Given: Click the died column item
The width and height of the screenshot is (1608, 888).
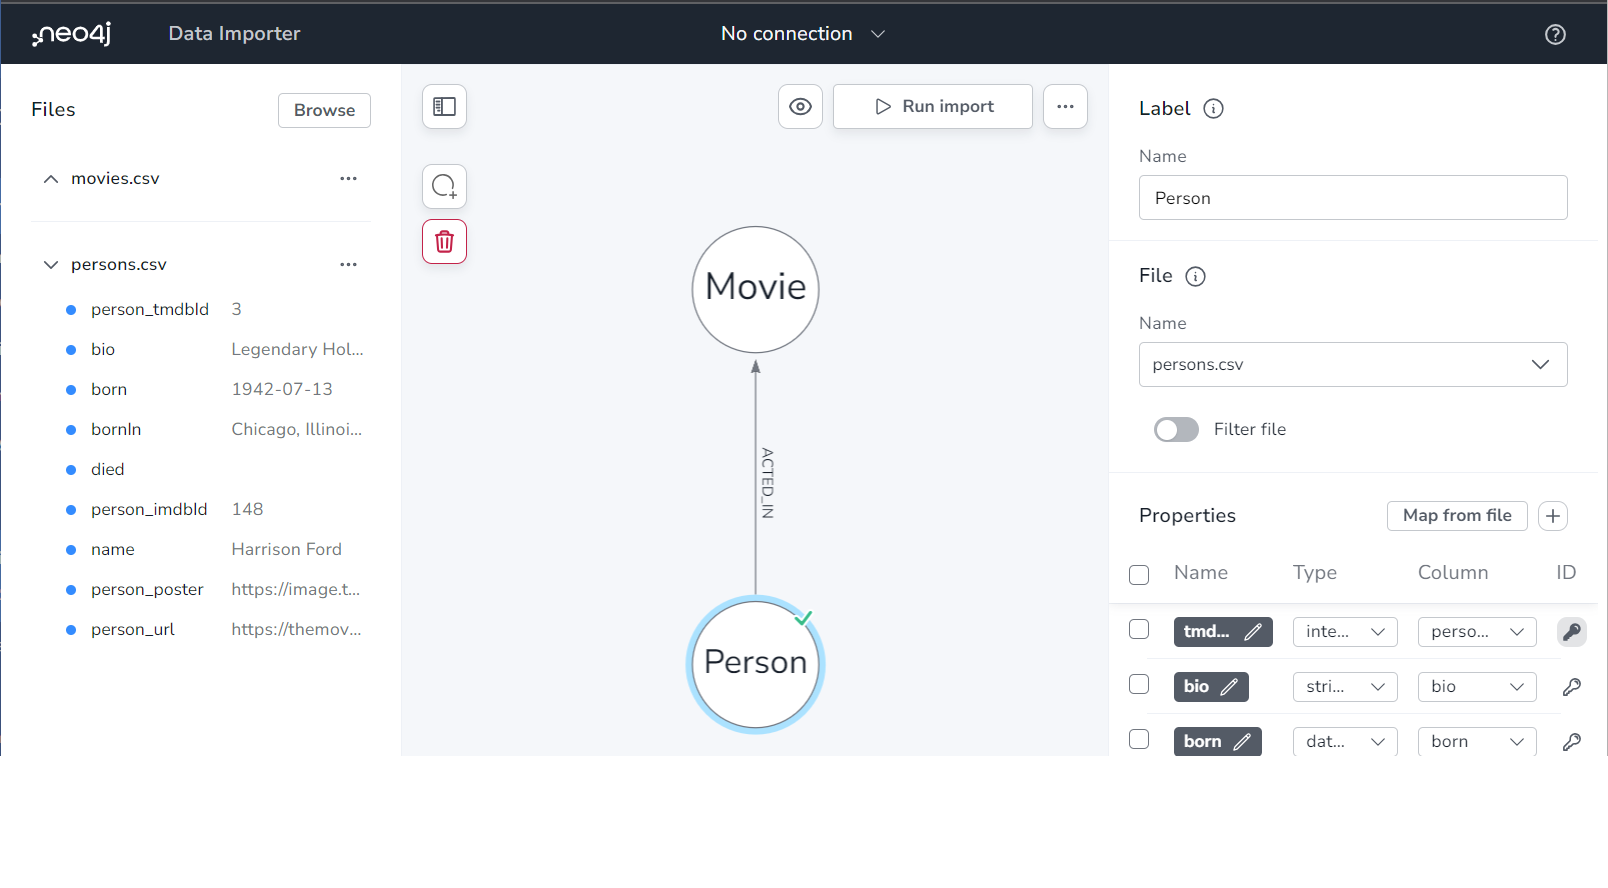Looking at the screenshot, I should 108,469.
